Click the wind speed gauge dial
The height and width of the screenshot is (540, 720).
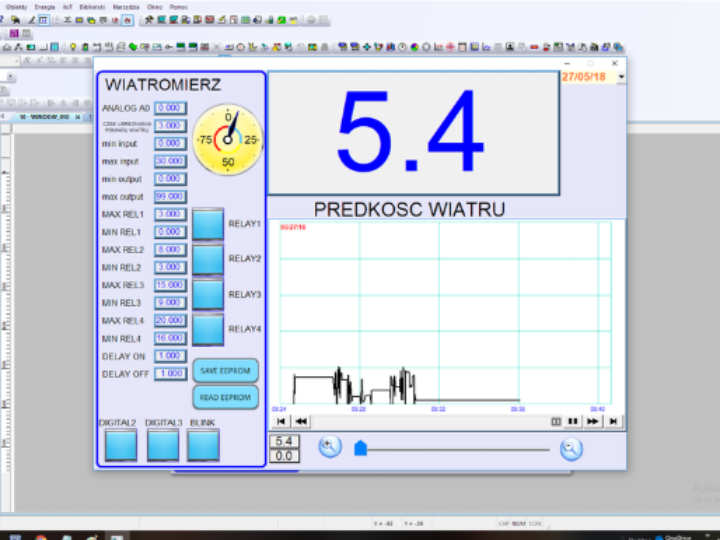coord(228,139)
